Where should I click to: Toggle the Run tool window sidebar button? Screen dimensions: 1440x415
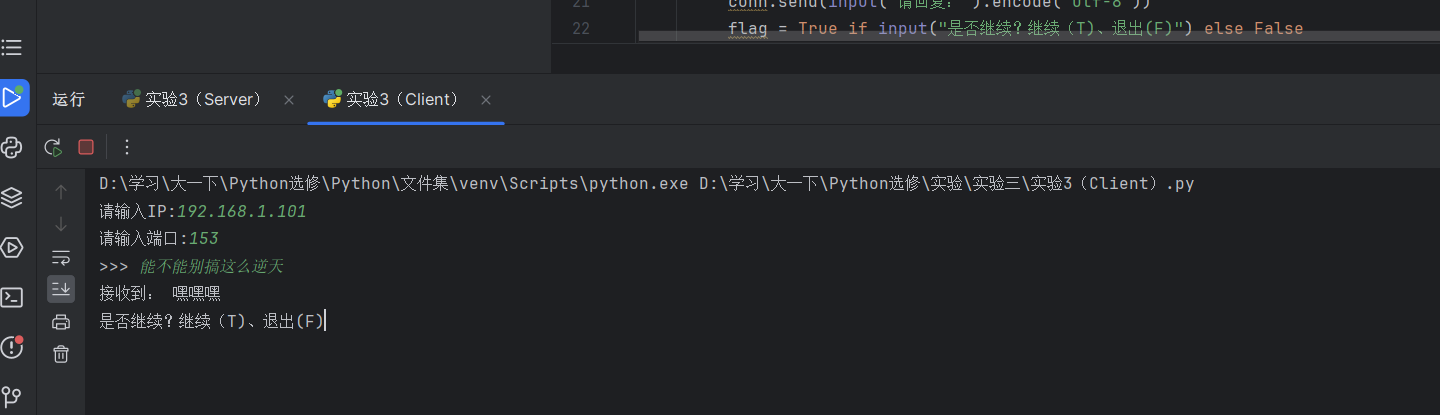coord(13,97)
